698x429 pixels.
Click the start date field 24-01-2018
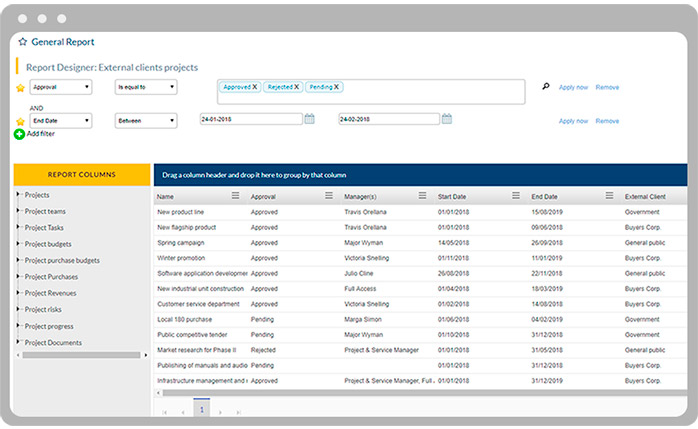250,119
